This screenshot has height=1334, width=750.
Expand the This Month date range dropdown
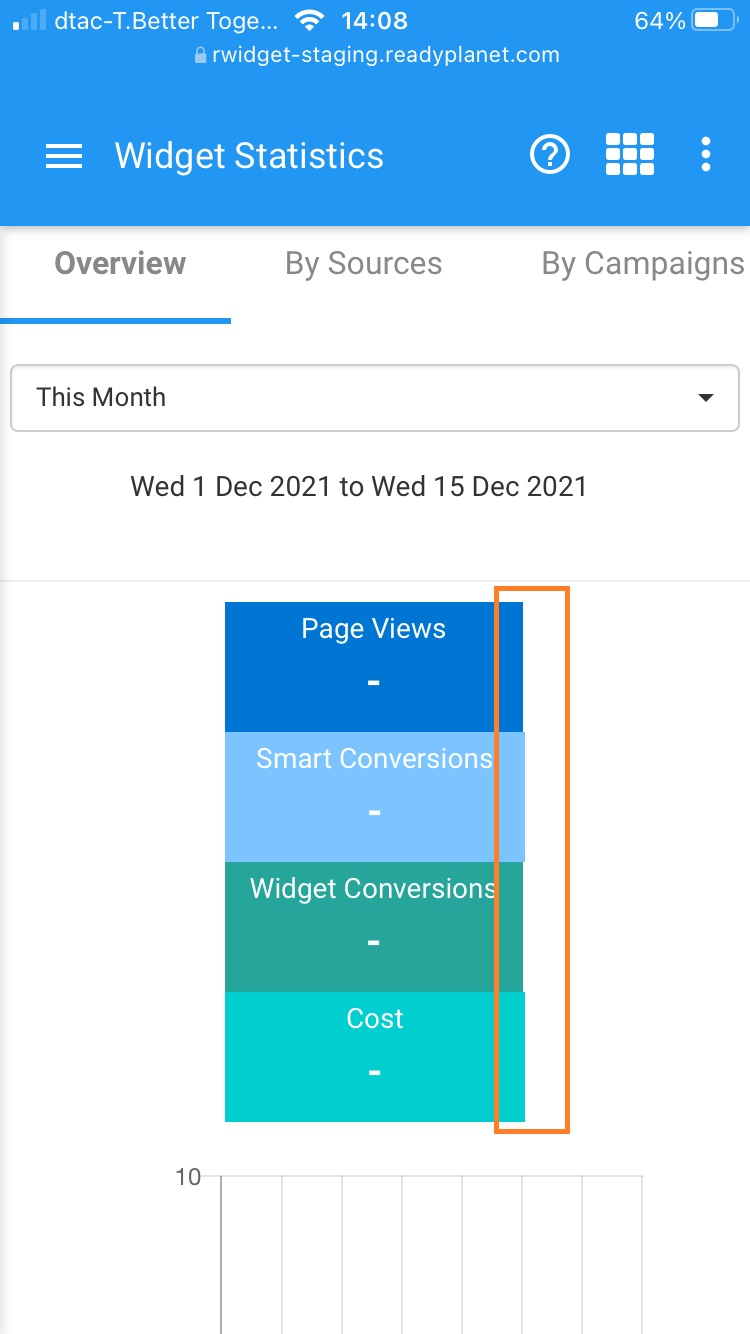[374, 397]
